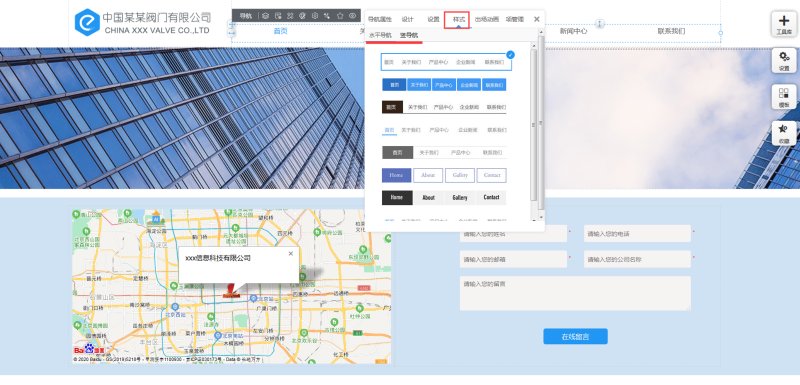Viewport: 800px width, 385px height.
Task: Select the solid blue button navigation style
Action: 444,85
